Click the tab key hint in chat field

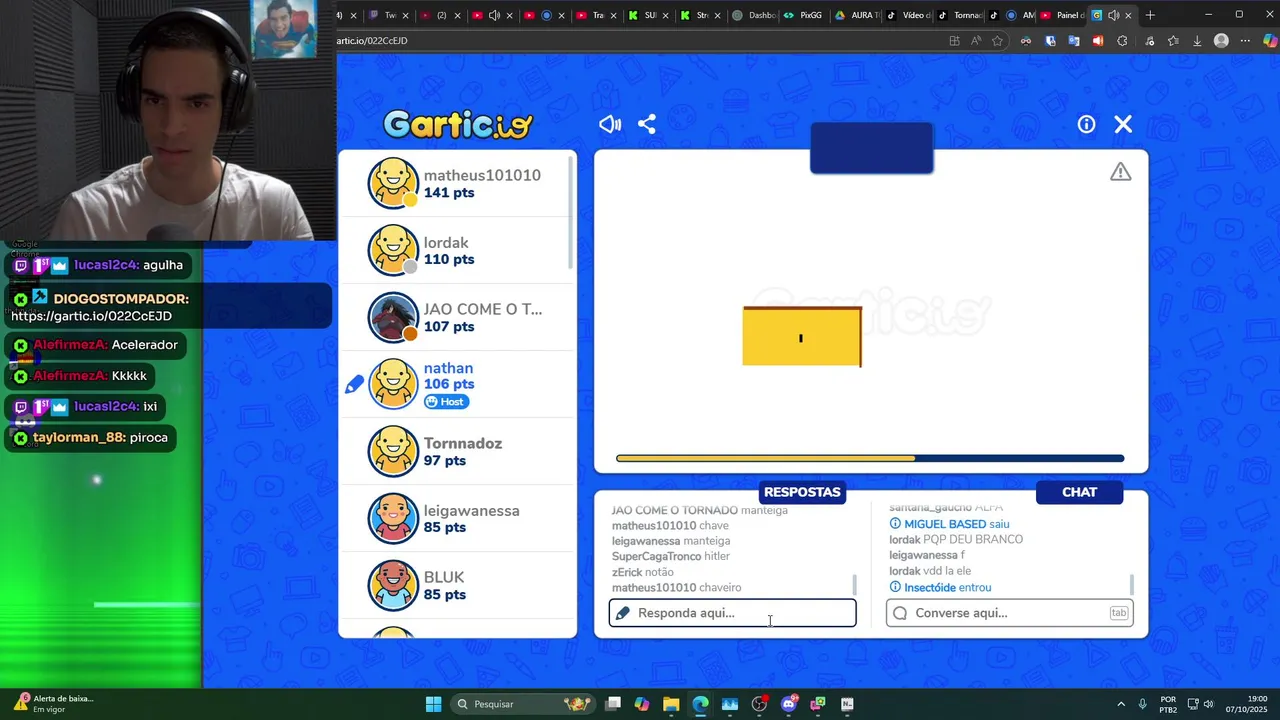pyautogui.click(x=1118, y=613)
